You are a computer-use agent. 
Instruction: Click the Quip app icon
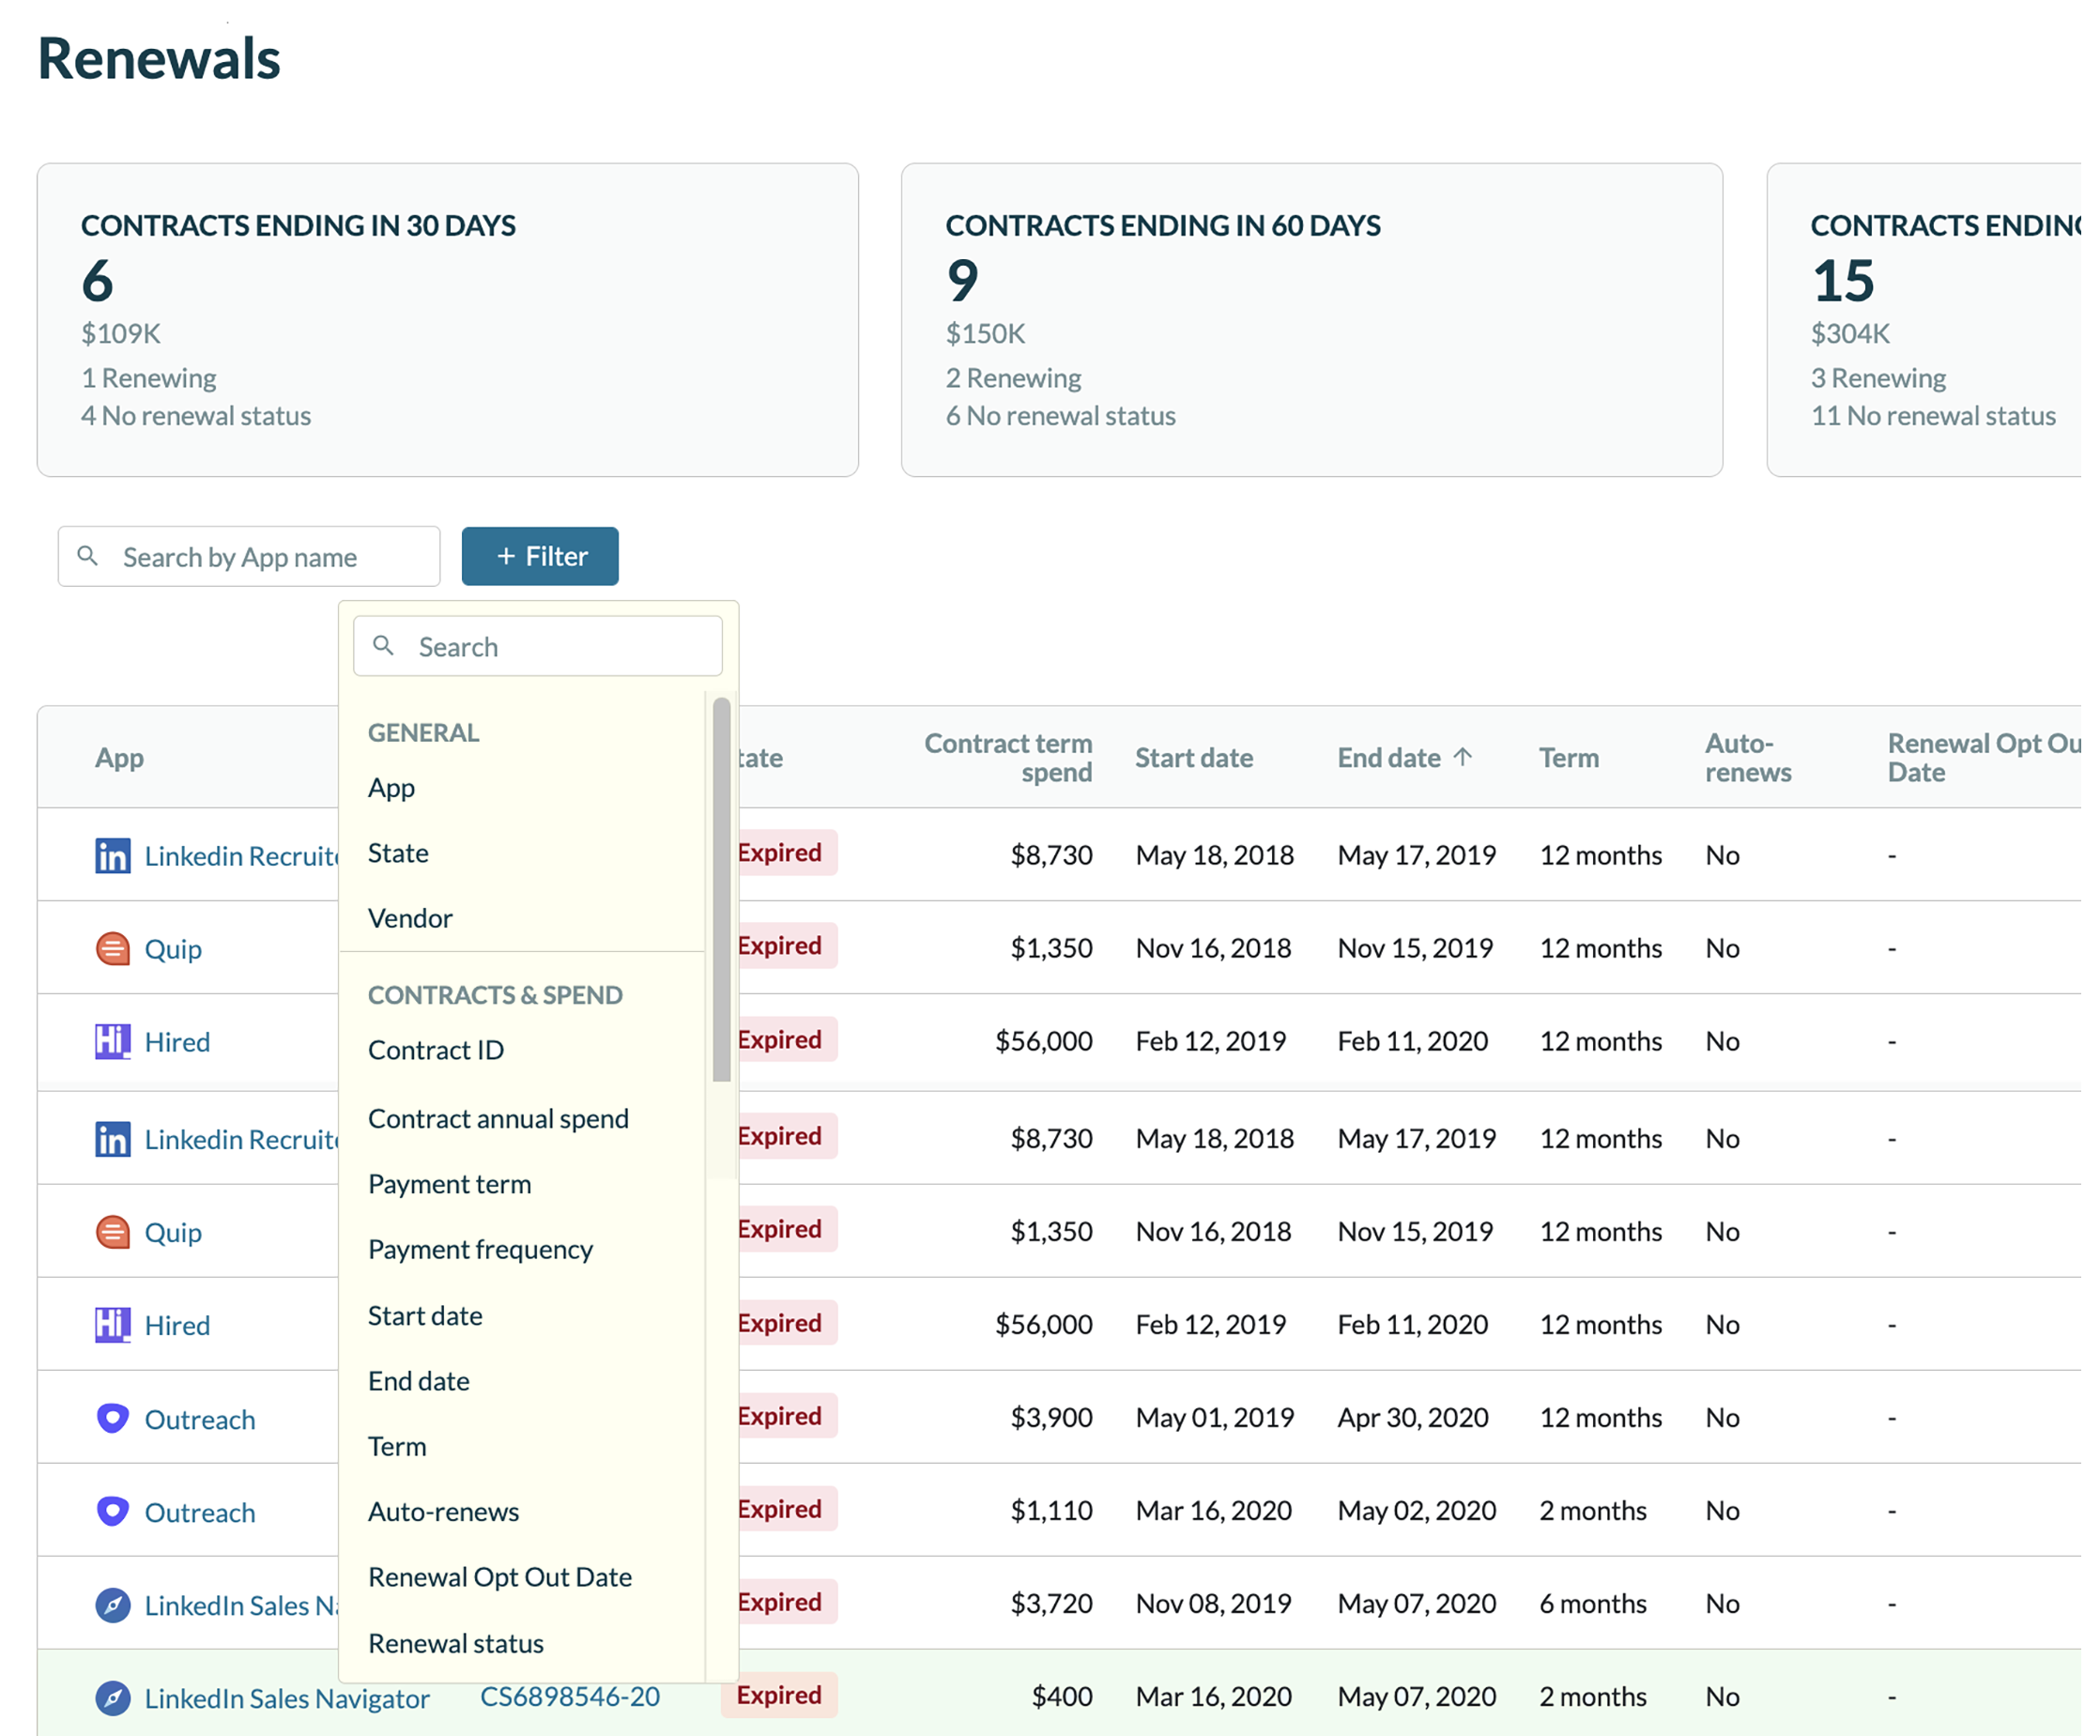[112, 948]
